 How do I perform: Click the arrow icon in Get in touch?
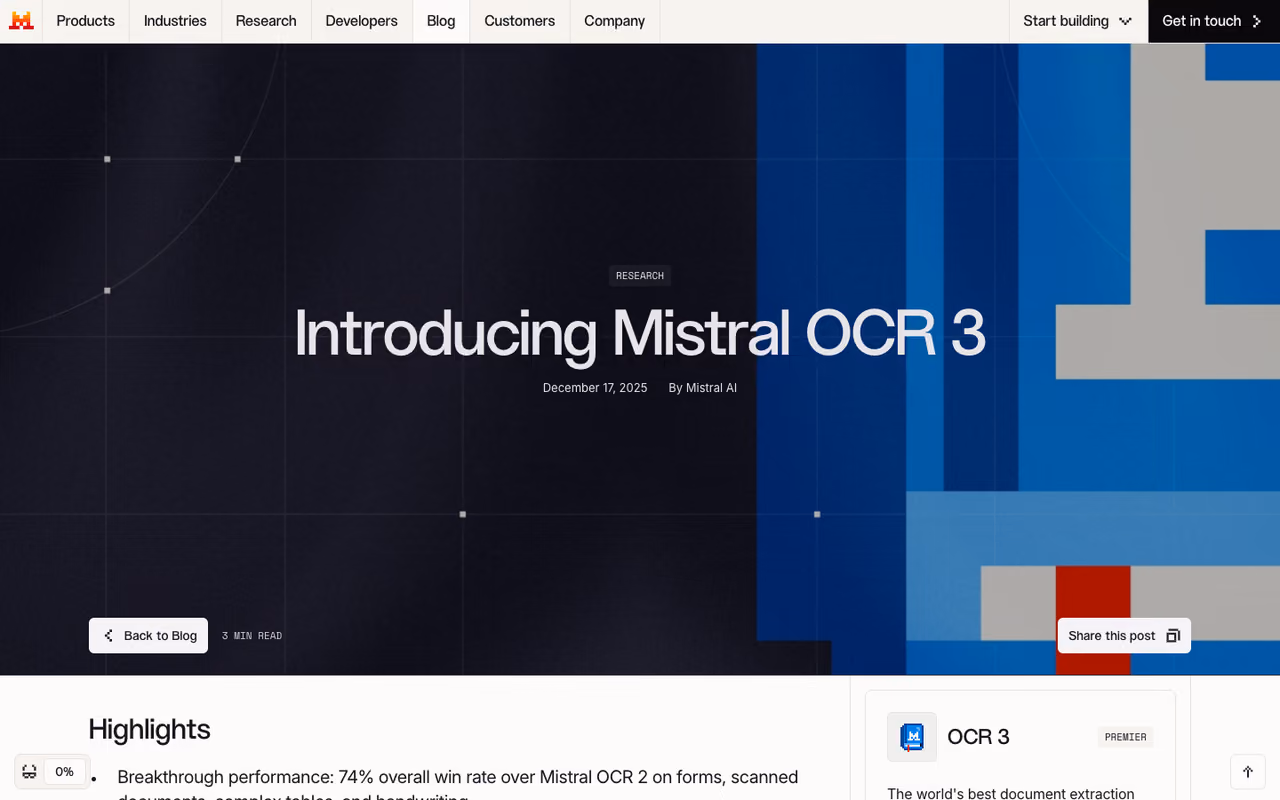pos(1257,21)
